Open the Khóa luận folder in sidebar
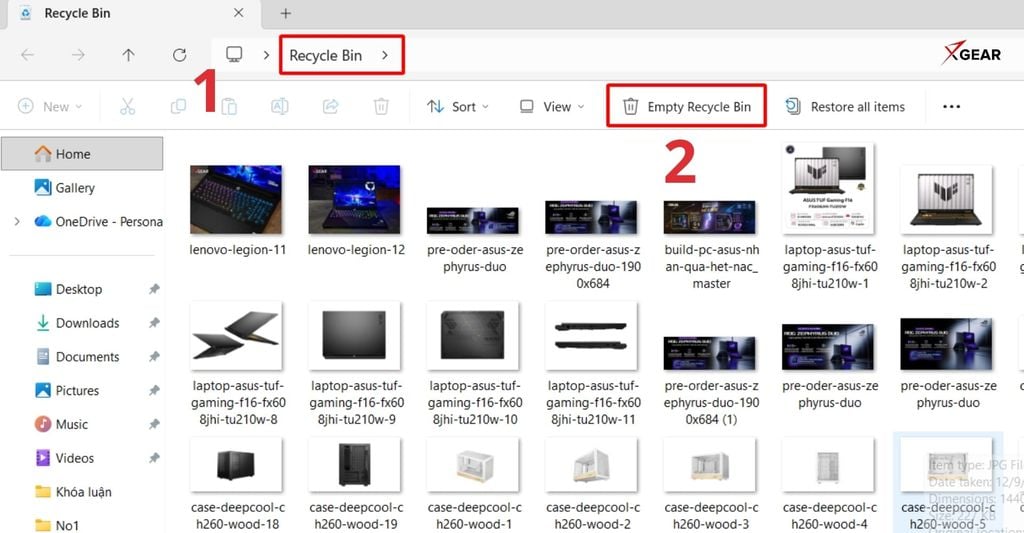 pyautogui.click(x=73, y=491)
